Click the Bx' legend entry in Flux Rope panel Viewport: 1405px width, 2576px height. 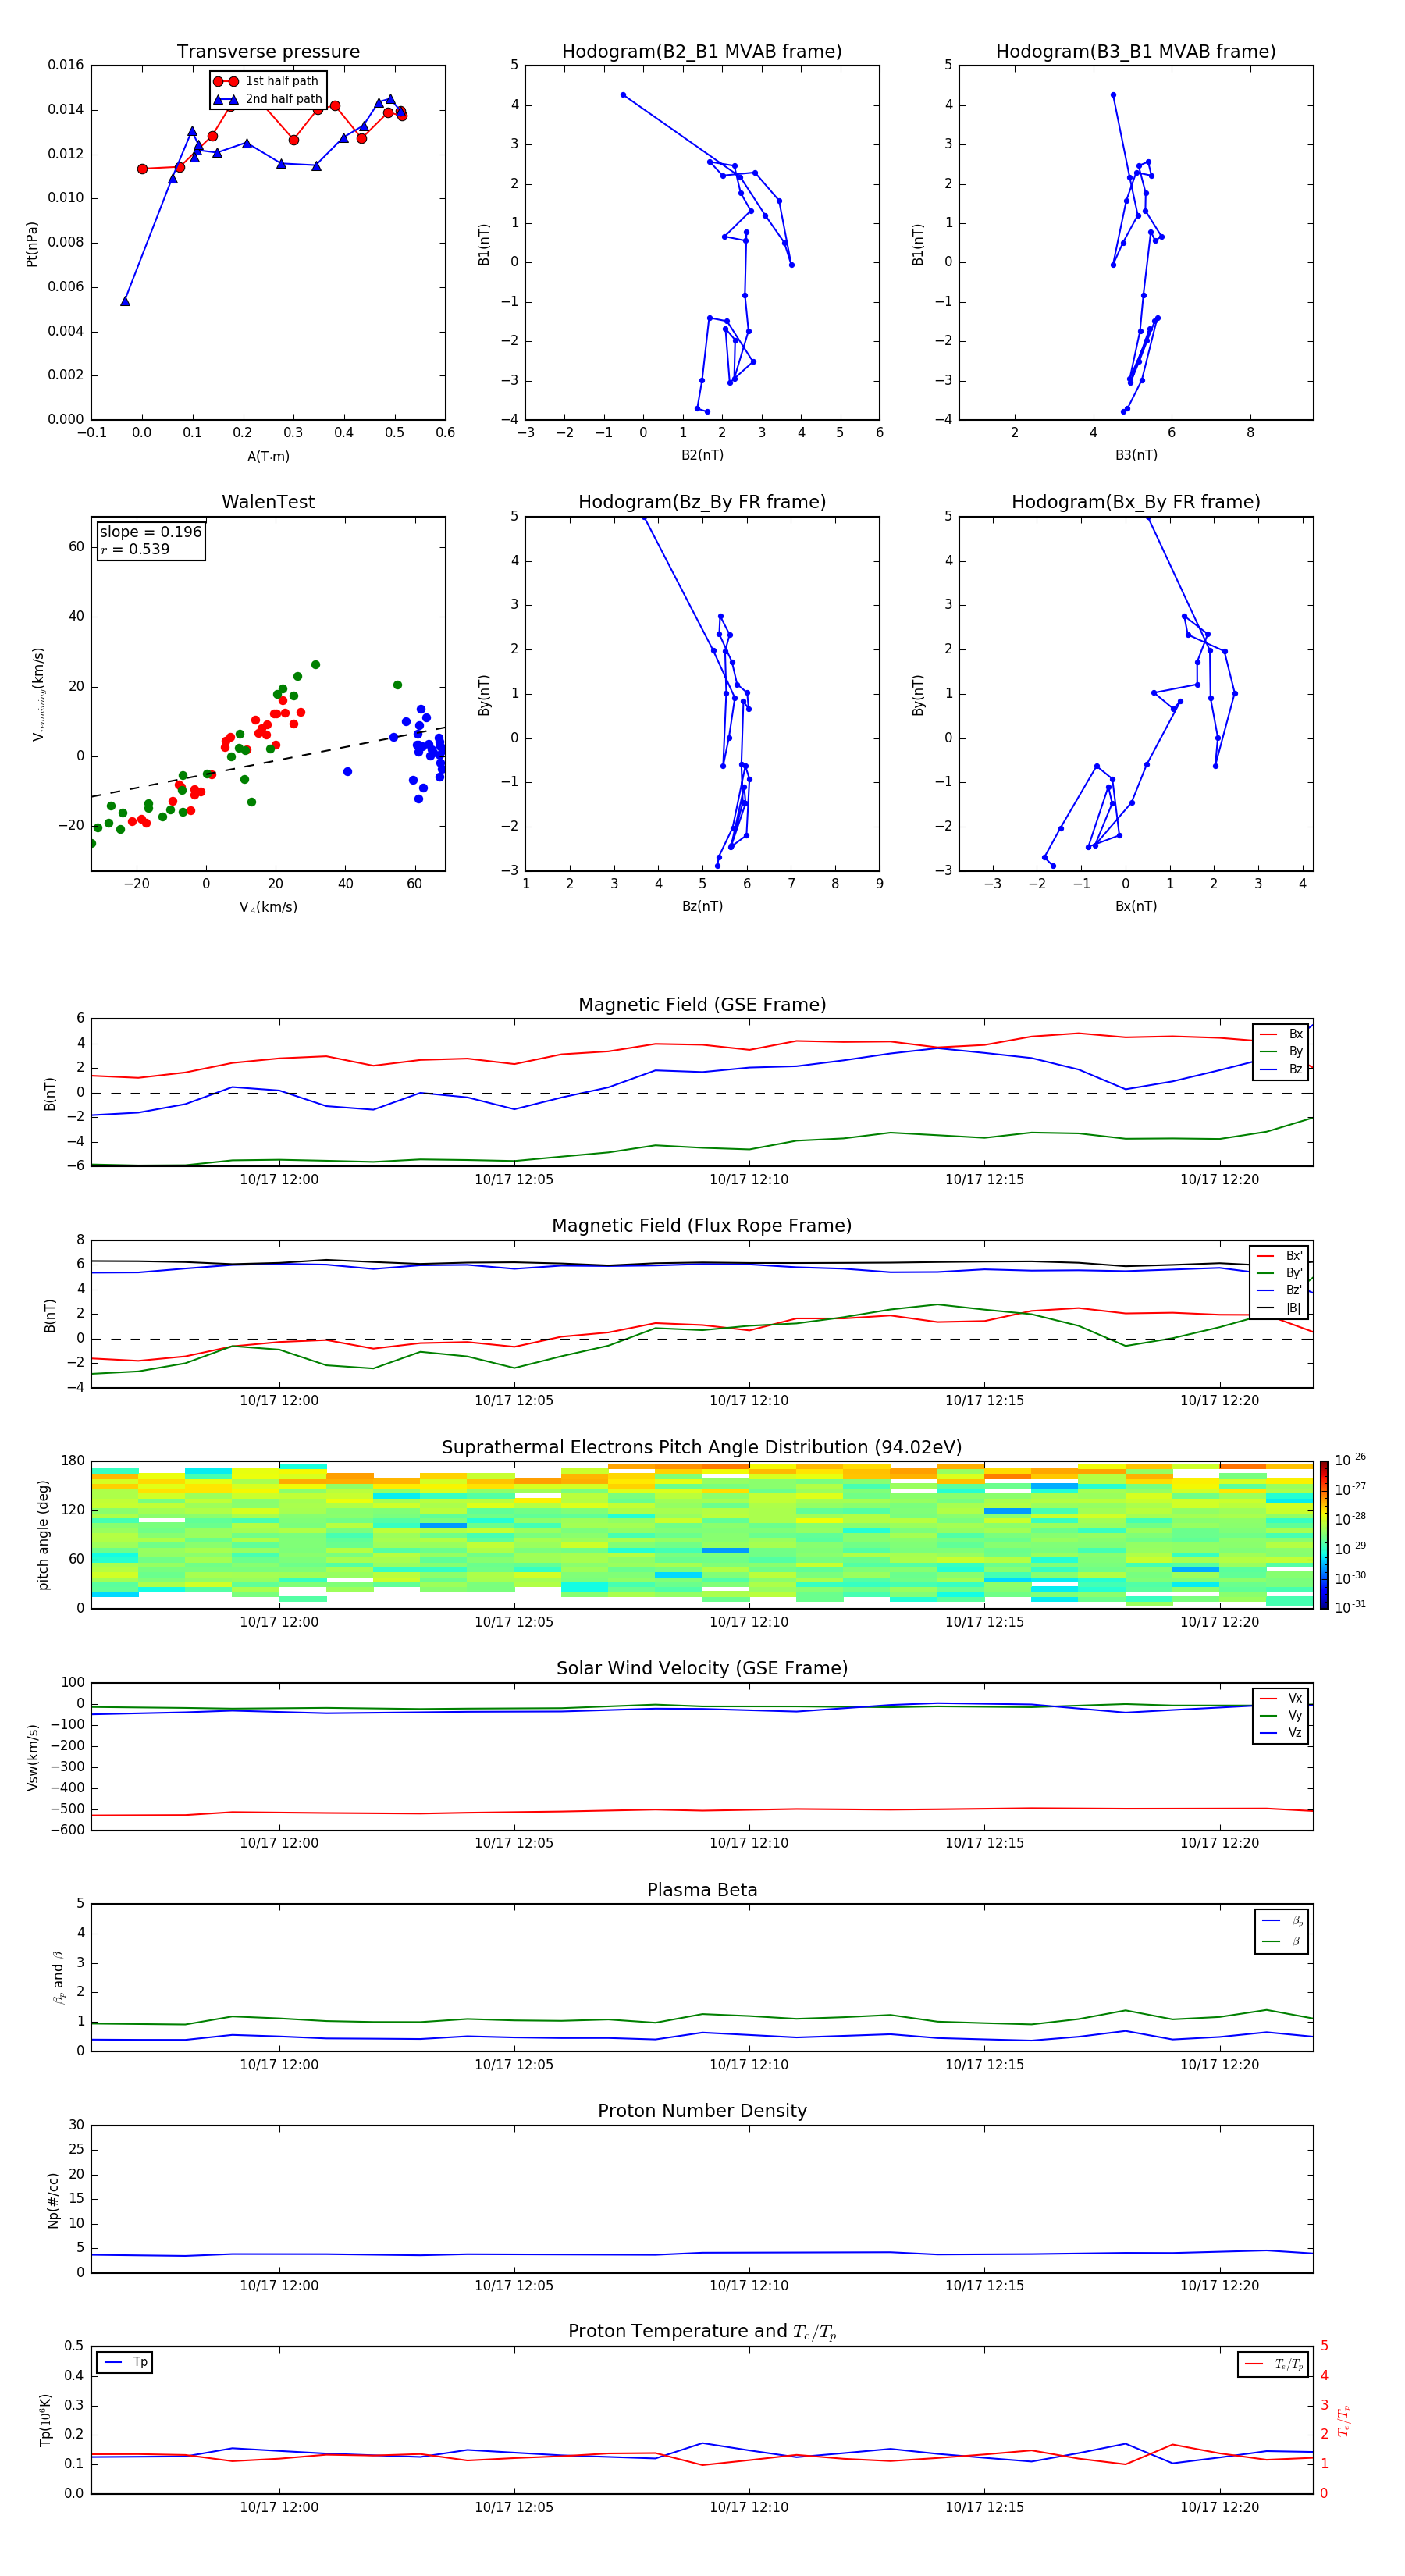coord(1279,1256)
